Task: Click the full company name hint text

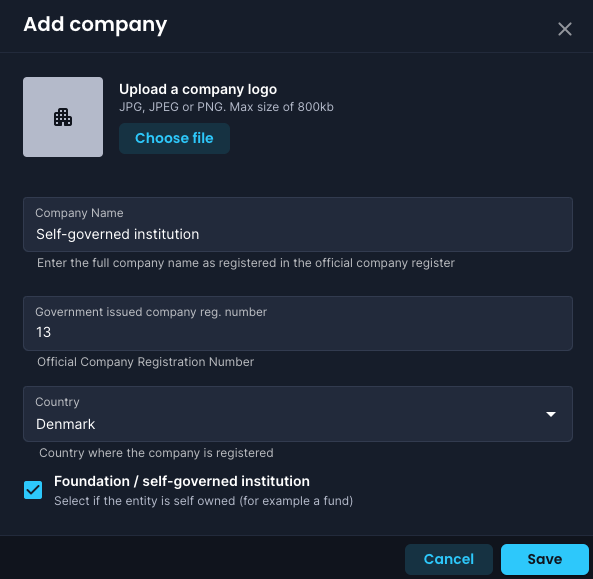Action: [x=245, y=263]
